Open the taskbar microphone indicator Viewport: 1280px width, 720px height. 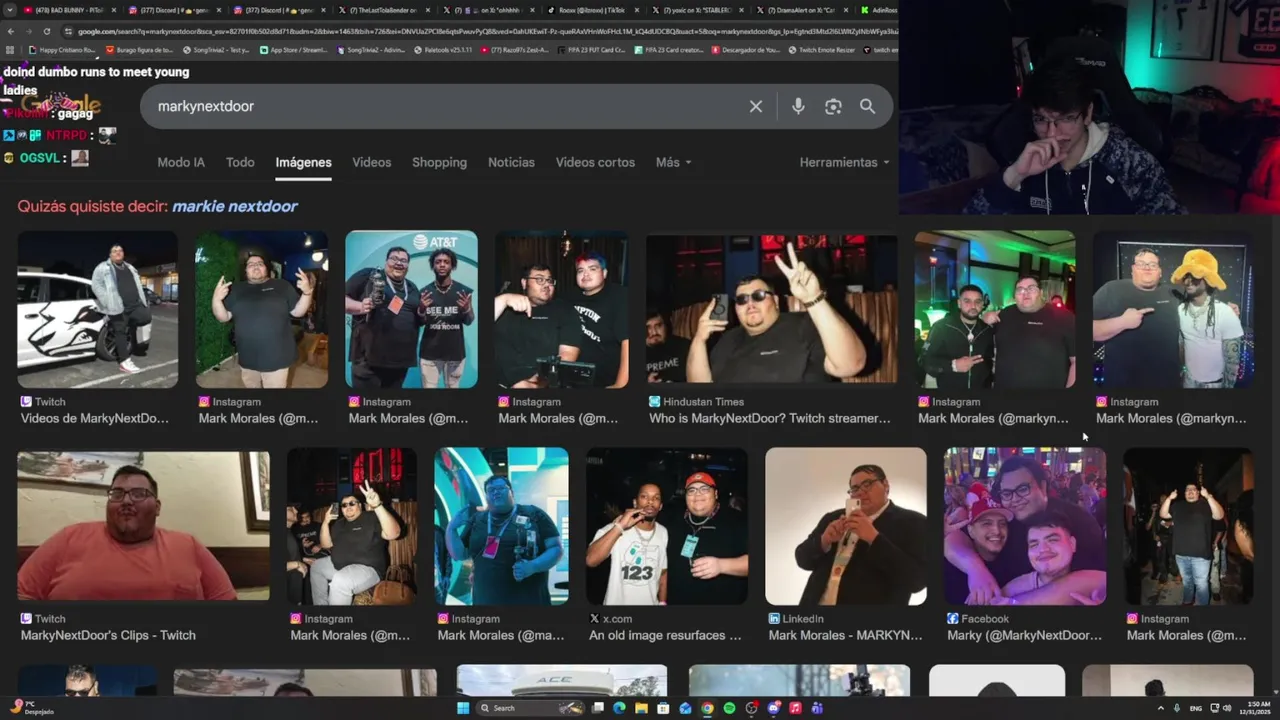coord(1177,708)
